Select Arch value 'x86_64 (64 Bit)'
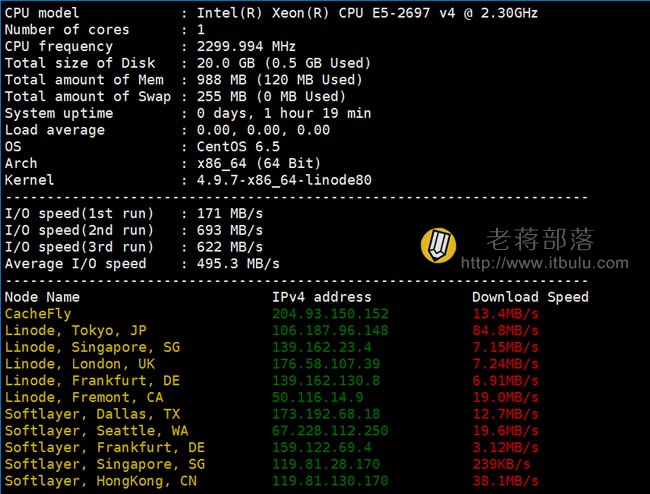This screenshot has height=494, width=650. click(x=259, y=163)
